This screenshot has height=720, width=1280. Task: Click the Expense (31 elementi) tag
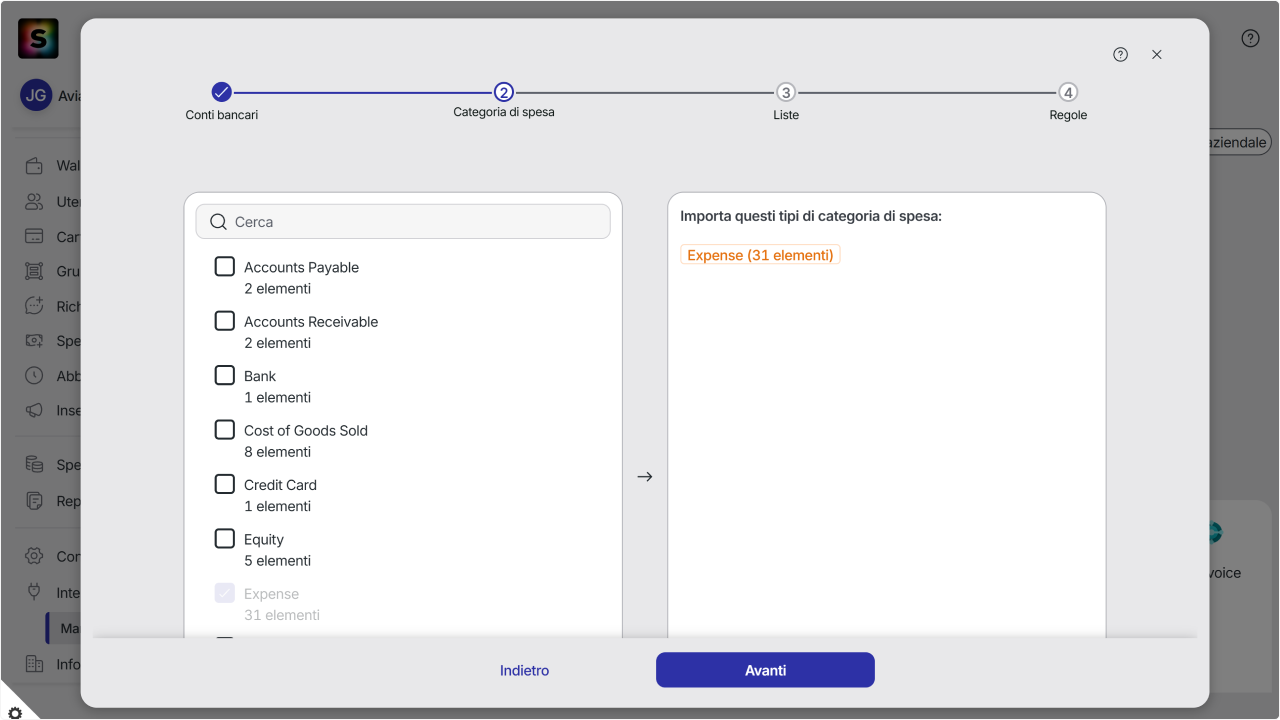coord(760,255)
